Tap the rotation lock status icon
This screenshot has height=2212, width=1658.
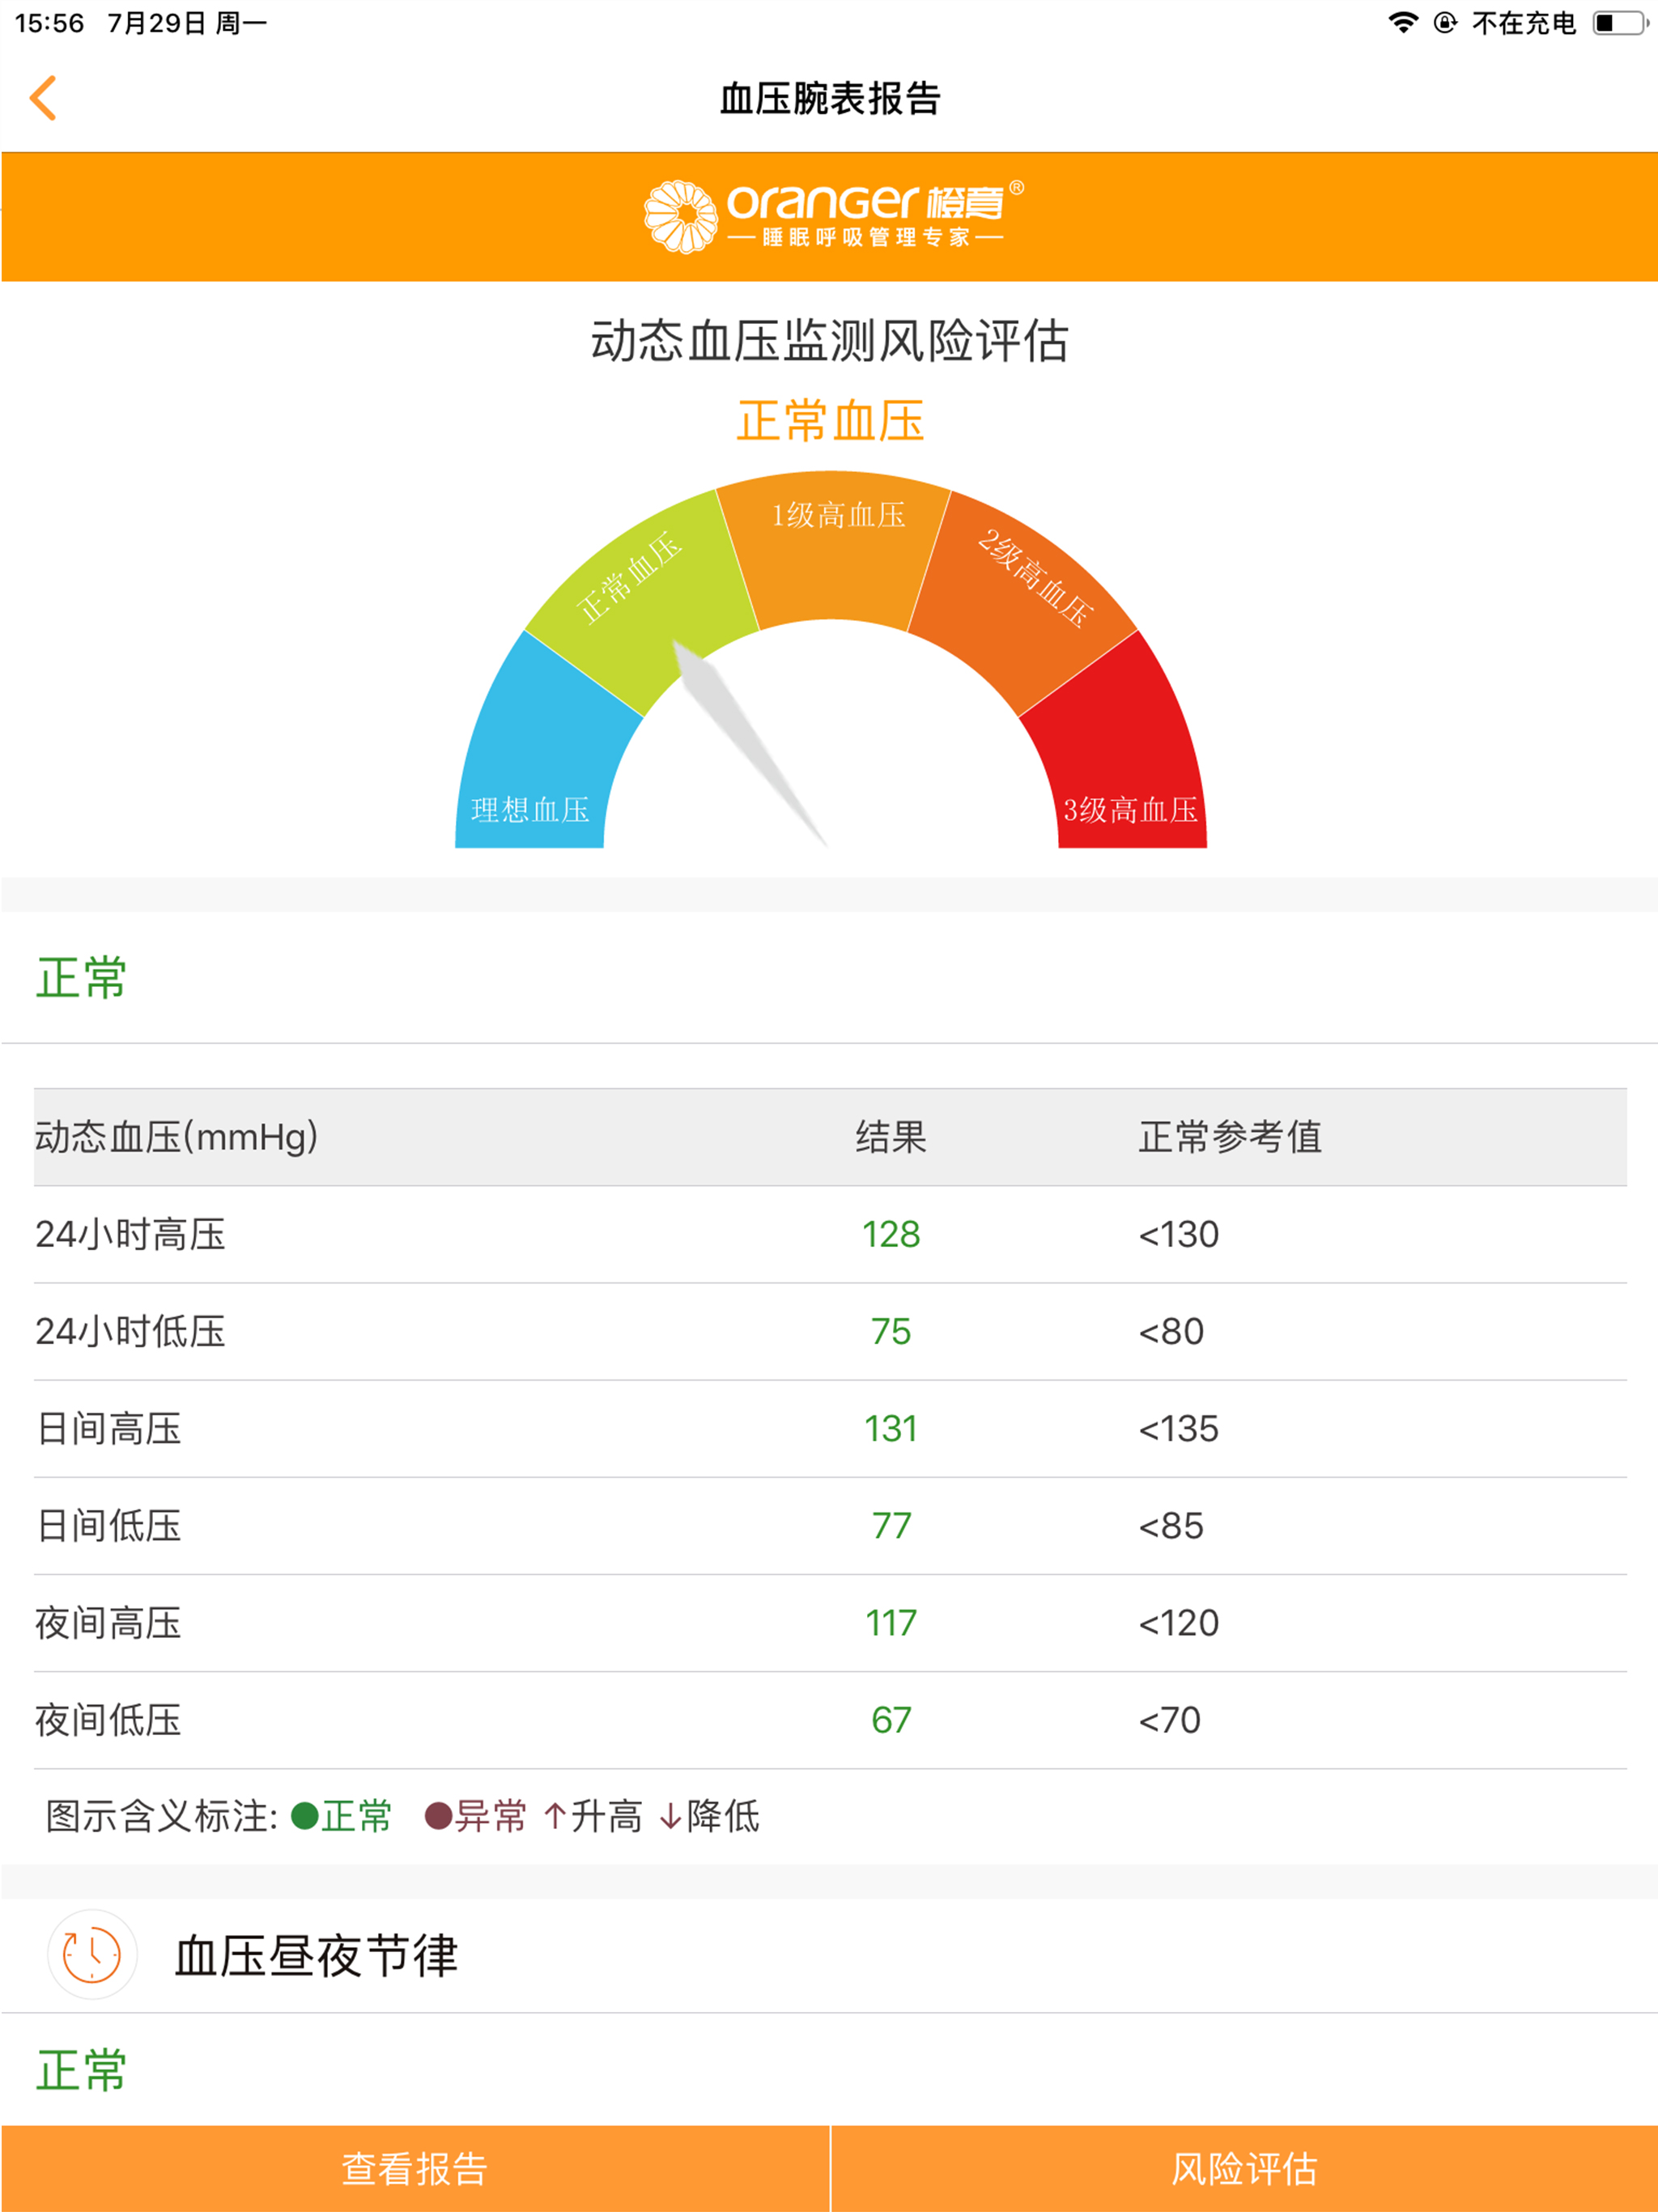[x=1445, y=23]
